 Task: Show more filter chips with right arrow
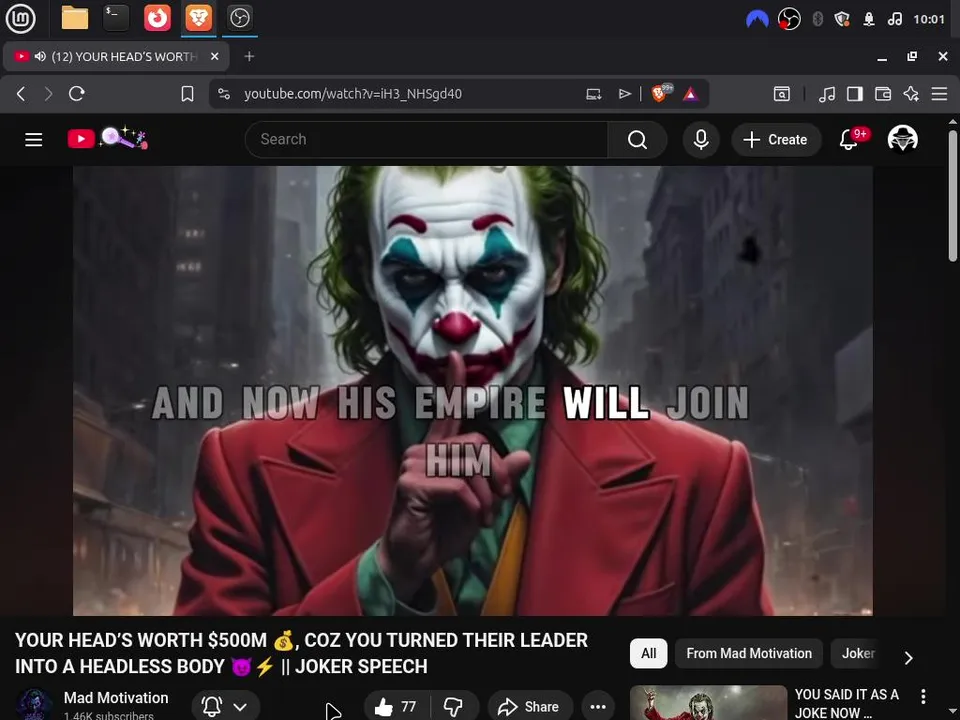[909, 658]
